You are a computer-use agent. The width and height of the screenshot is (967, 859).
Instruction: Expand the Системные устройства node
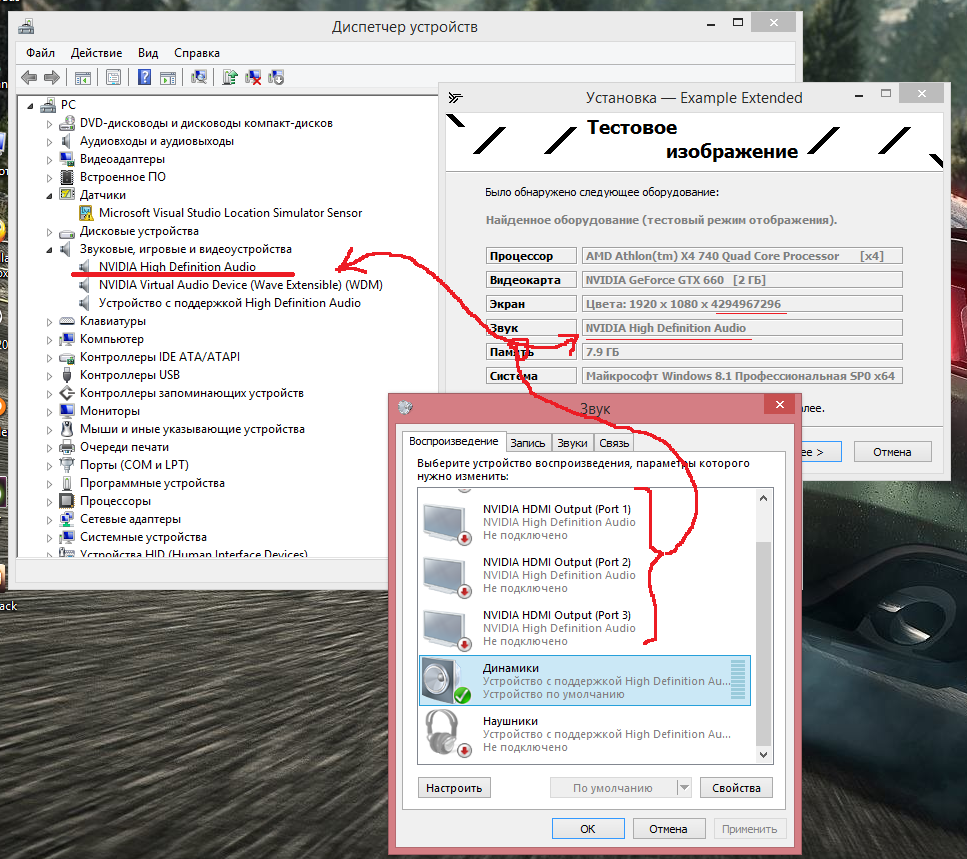(x=49, y=538)
